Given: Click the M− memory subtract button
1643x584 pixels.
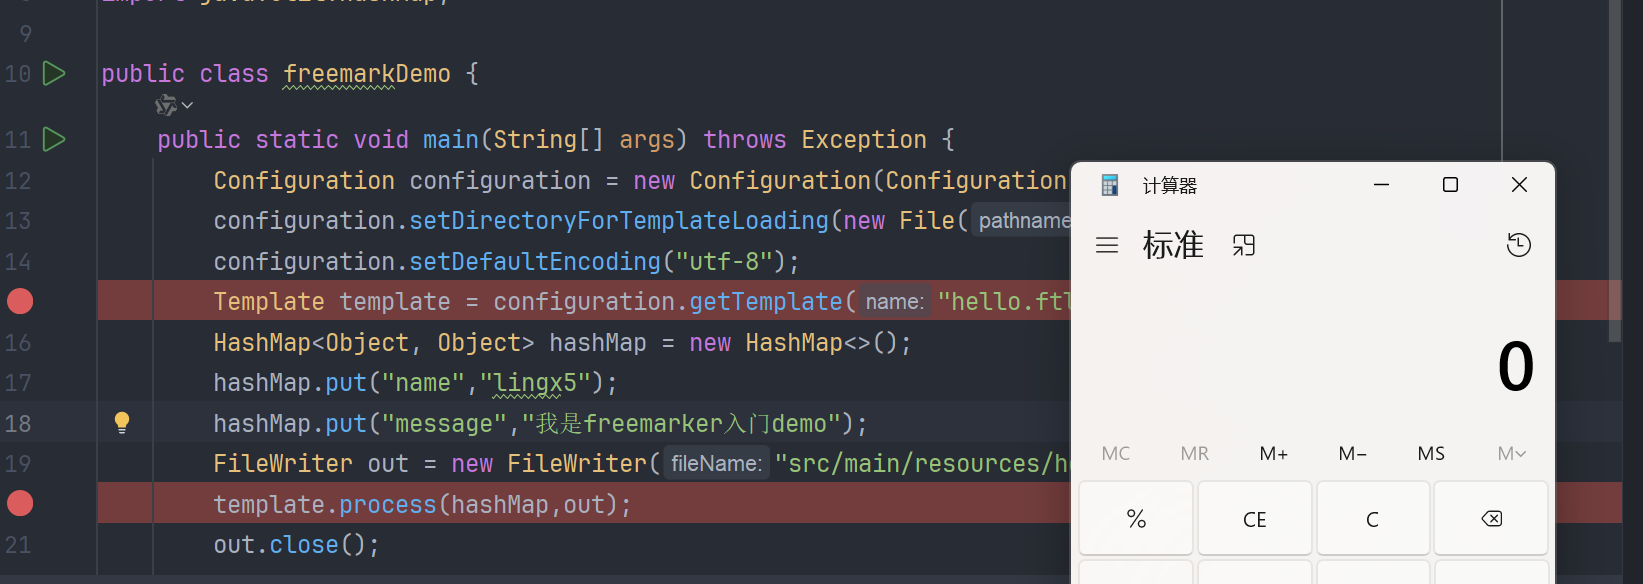Looking at the screenshot, I should 1352,453.
